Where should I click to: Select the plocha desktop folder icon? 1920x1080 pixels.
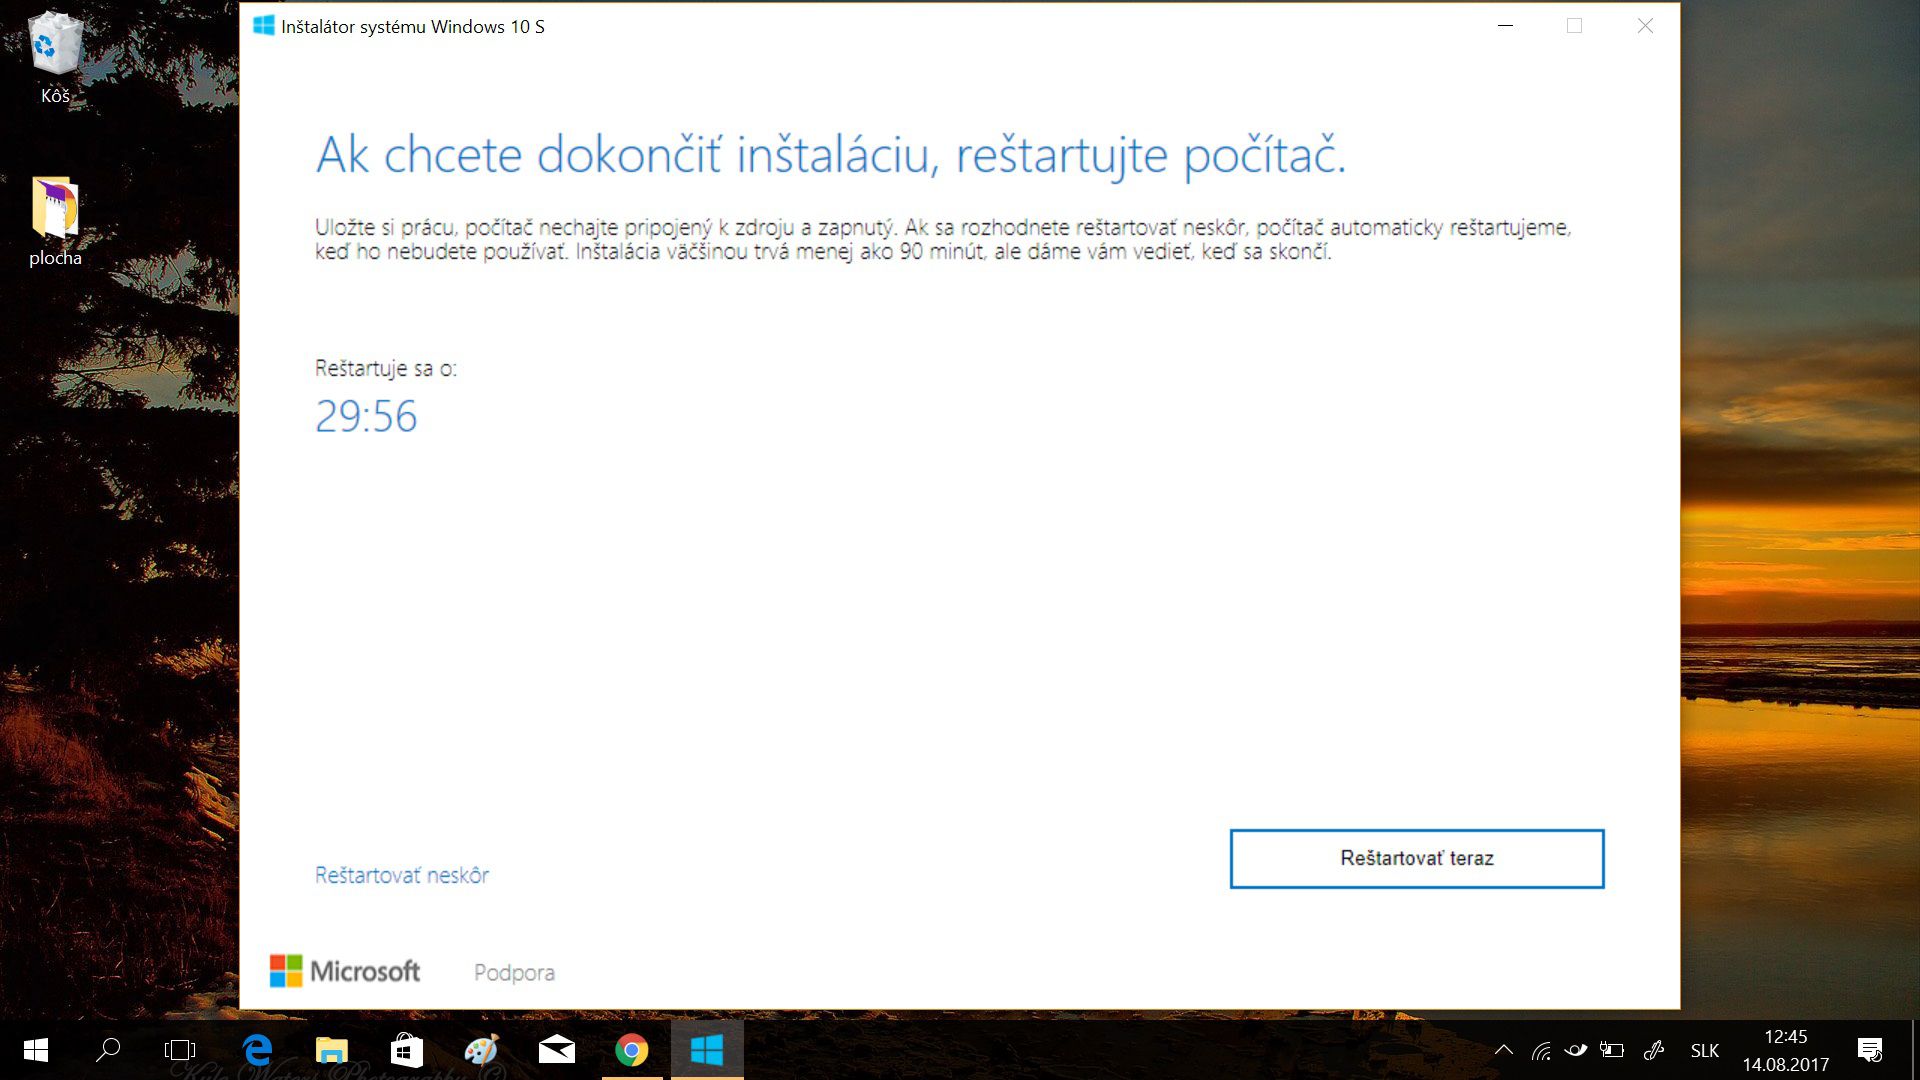(55, 222)
